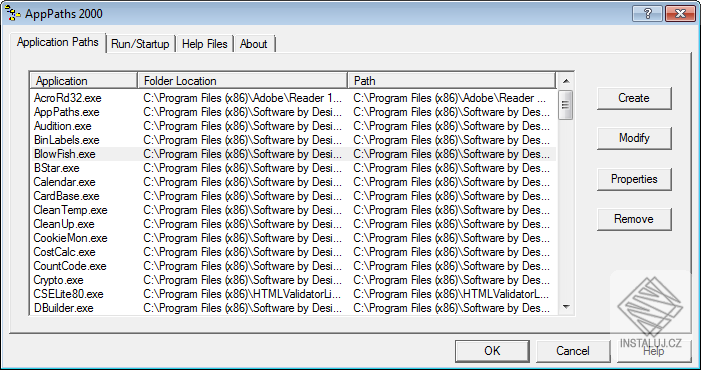The height and width of the screenshot is (370, 701).
Task: Click the Modify button
Action: click(x=634, y=138)
